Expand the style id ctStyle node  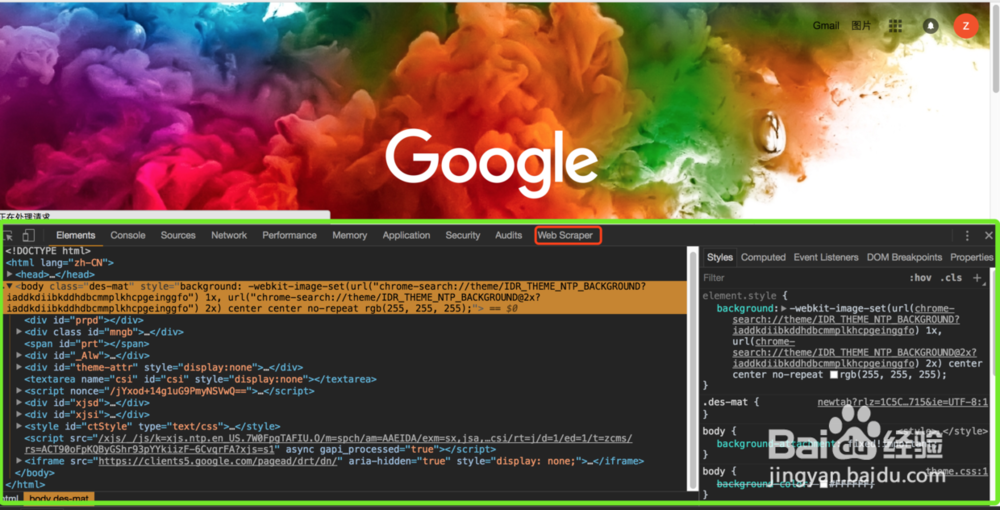click(19, 426)
